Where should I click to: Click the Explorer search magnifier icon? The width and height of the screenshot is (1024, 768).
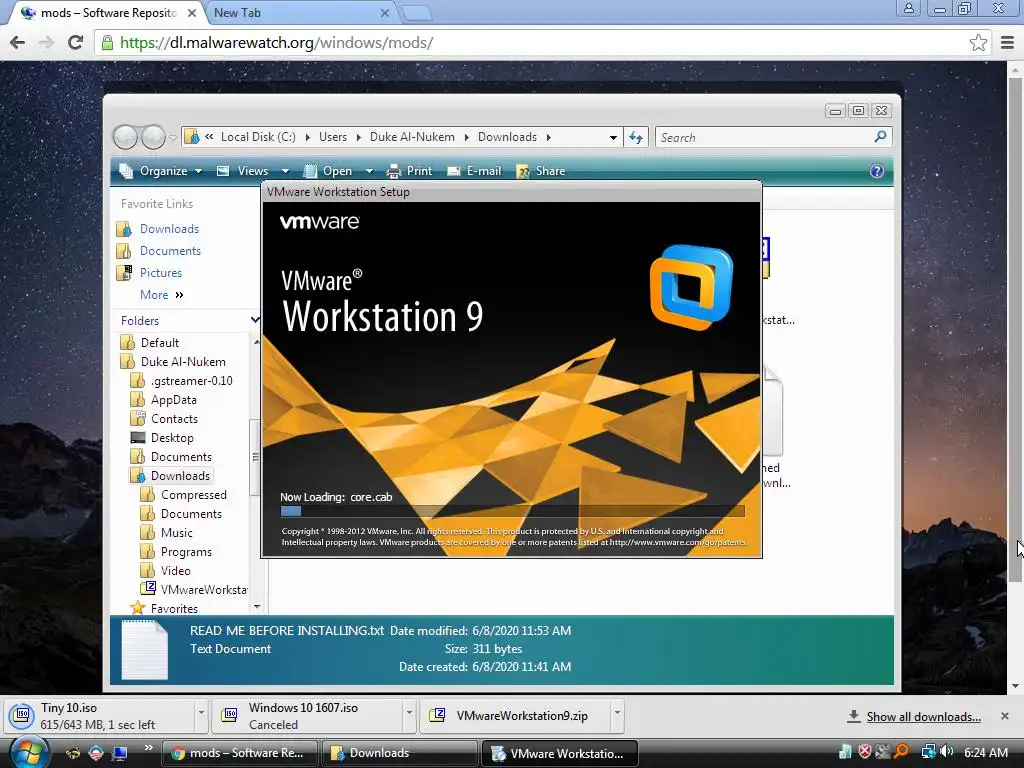(x=880, y=136)
